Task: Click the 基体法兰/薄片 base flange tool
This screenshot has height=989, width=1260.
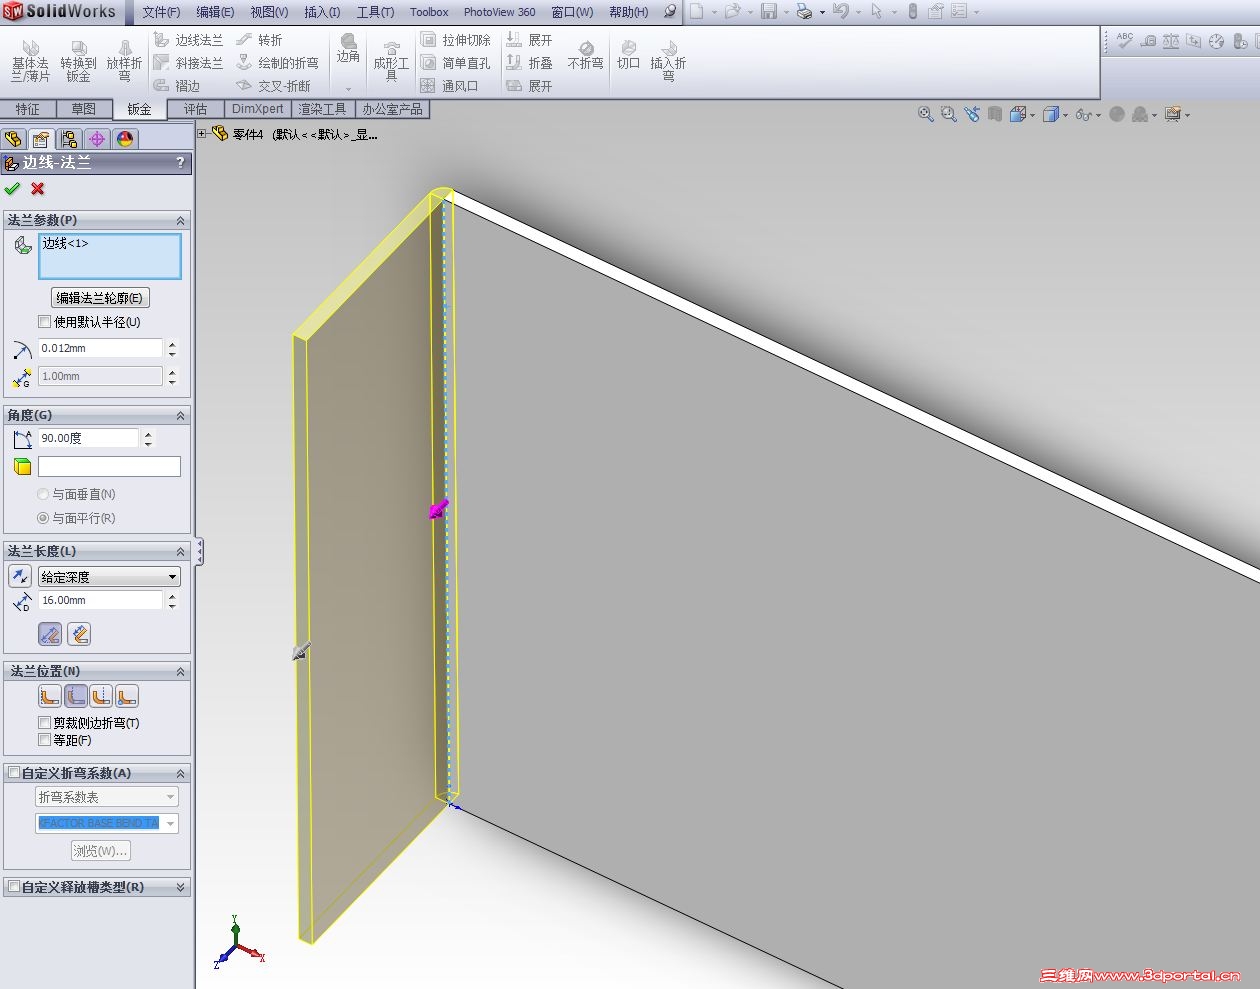Action: click(x=30, y=61)
